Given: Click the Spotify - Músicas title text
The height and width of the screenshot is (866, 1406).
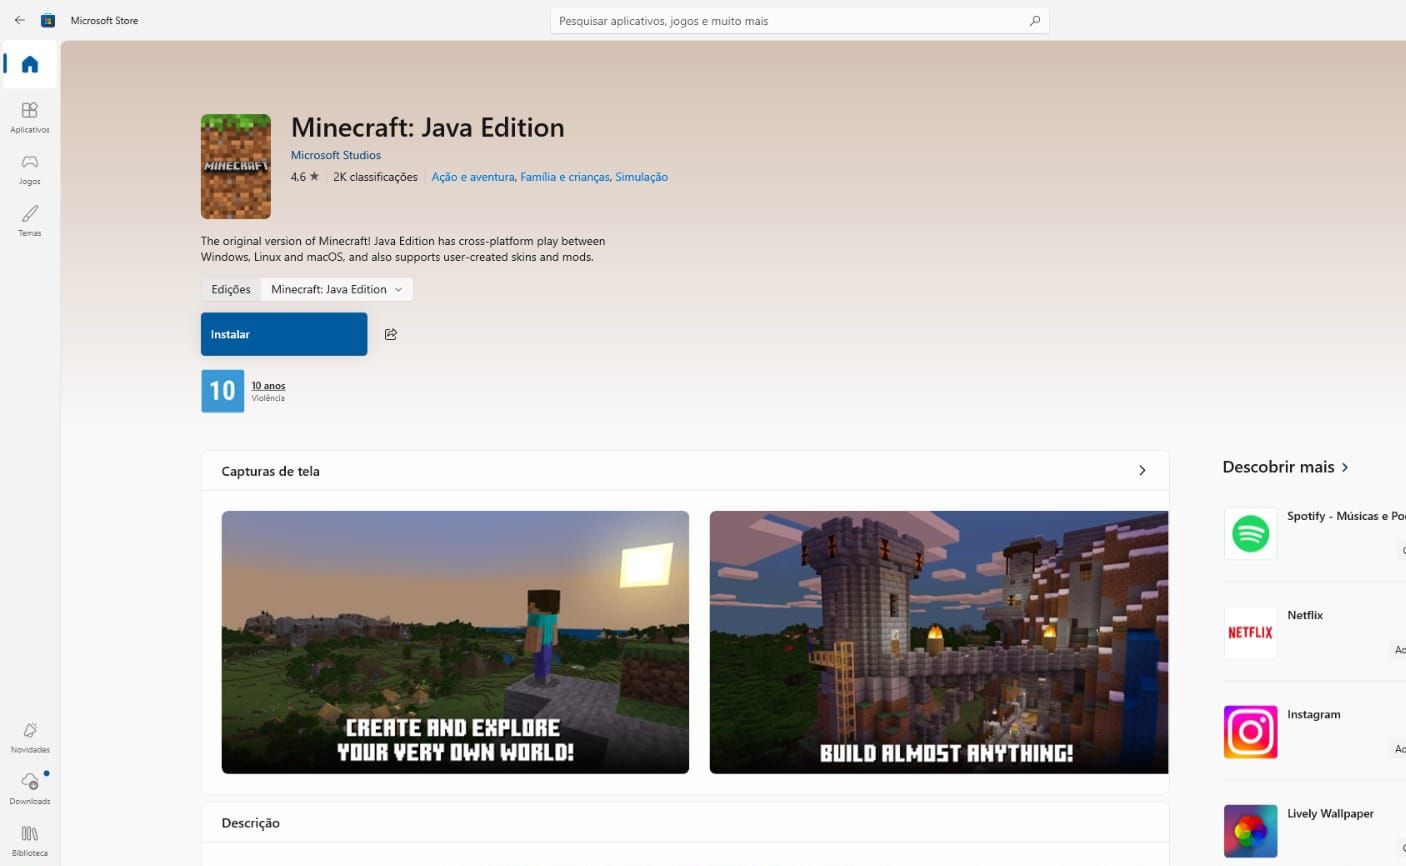Looking at the screenshot, I should (1346, 516).
